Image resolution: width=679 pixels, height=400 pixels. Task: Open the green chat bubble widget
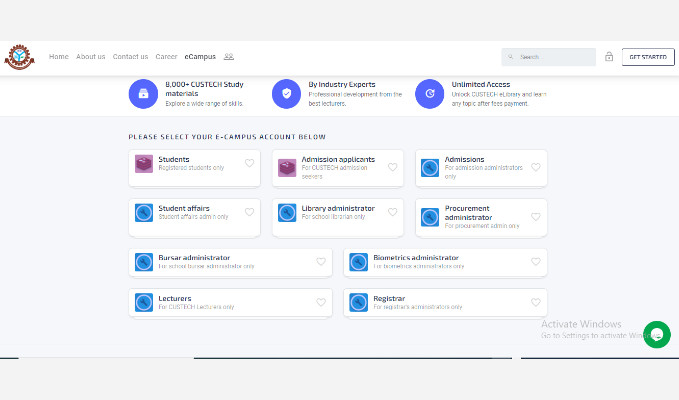[x=656, y=334]
